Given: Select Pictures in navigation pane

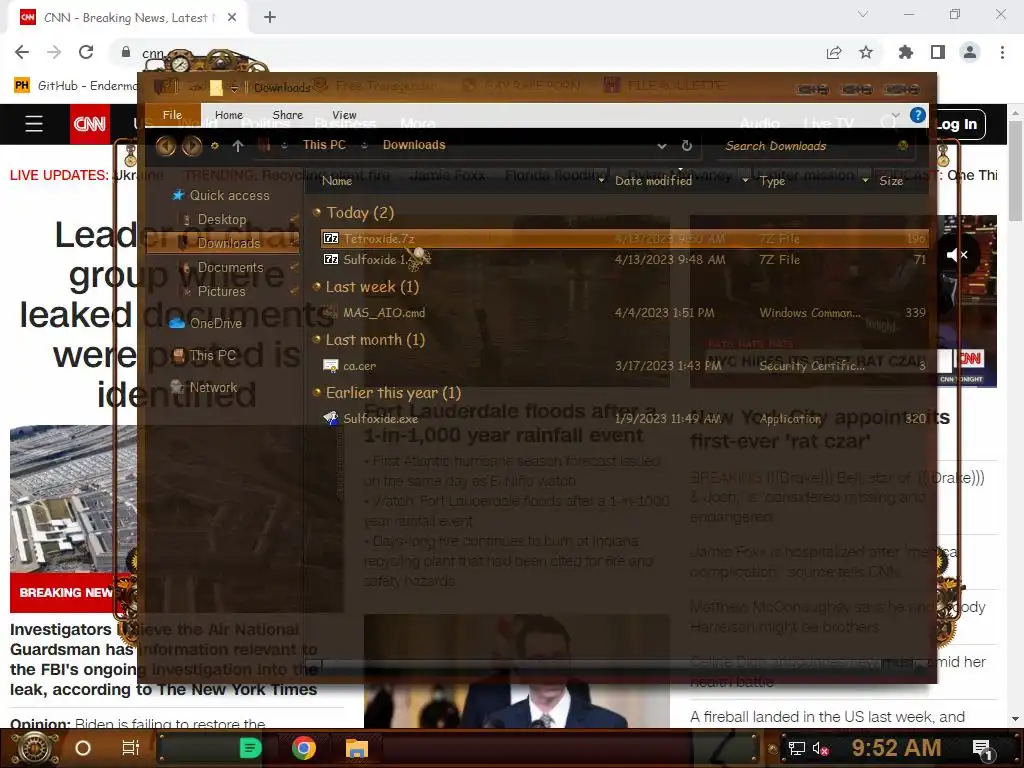Looking at the screenshot, I should pyautogui.click(x=221, y=291).
